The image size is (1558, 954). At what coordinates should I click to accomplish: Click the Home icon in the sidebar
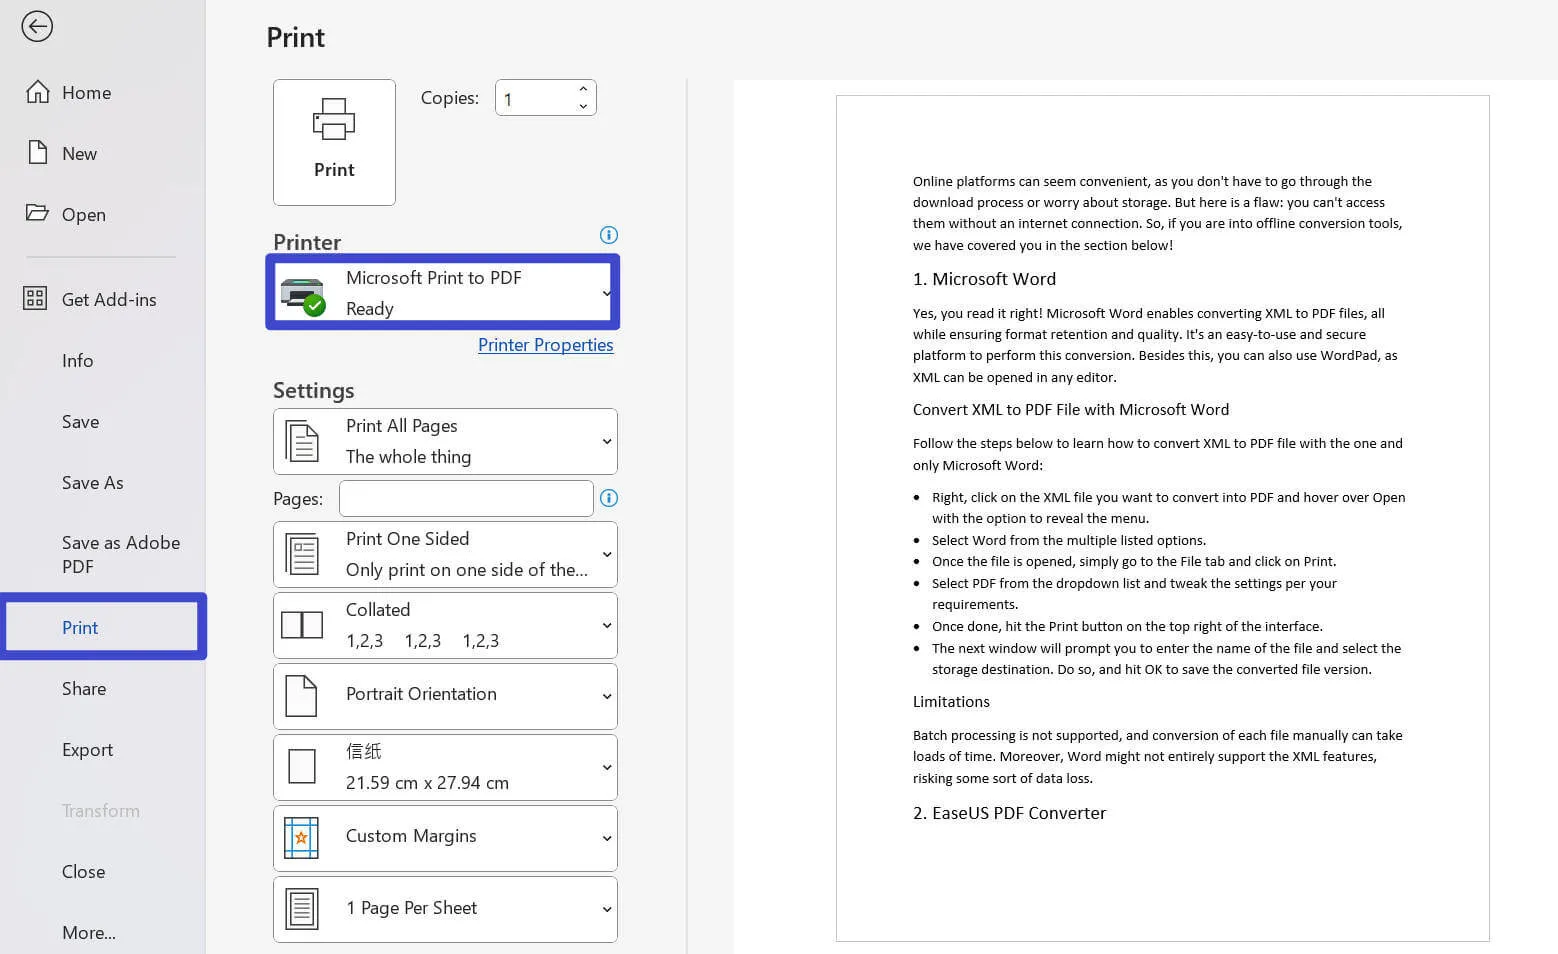(x=37, y=91)
